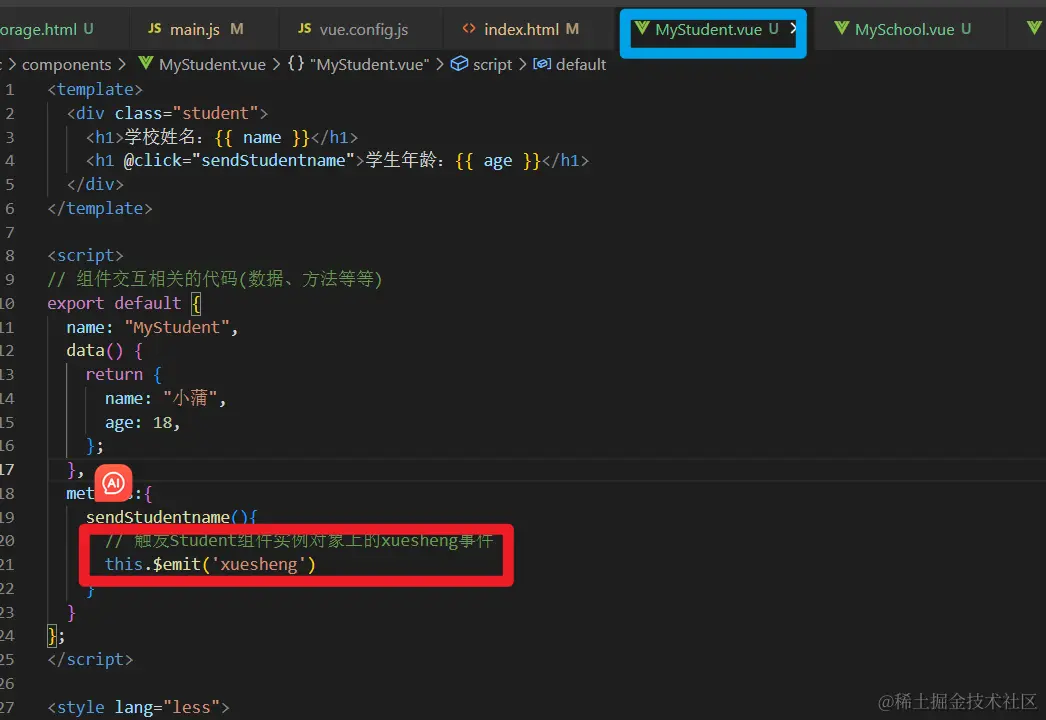Screen dimensions: 1046x720
Task: Click return keyword on line 13
Action: pos(114,374)
